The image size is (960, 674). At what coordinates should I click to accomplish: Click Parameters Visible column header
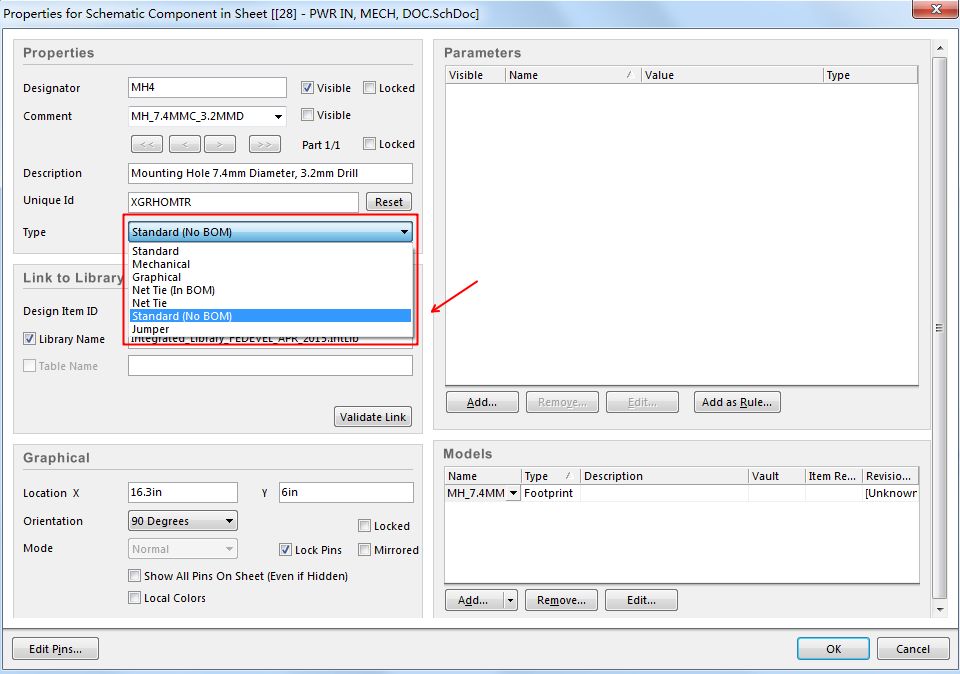coord(476,75)
